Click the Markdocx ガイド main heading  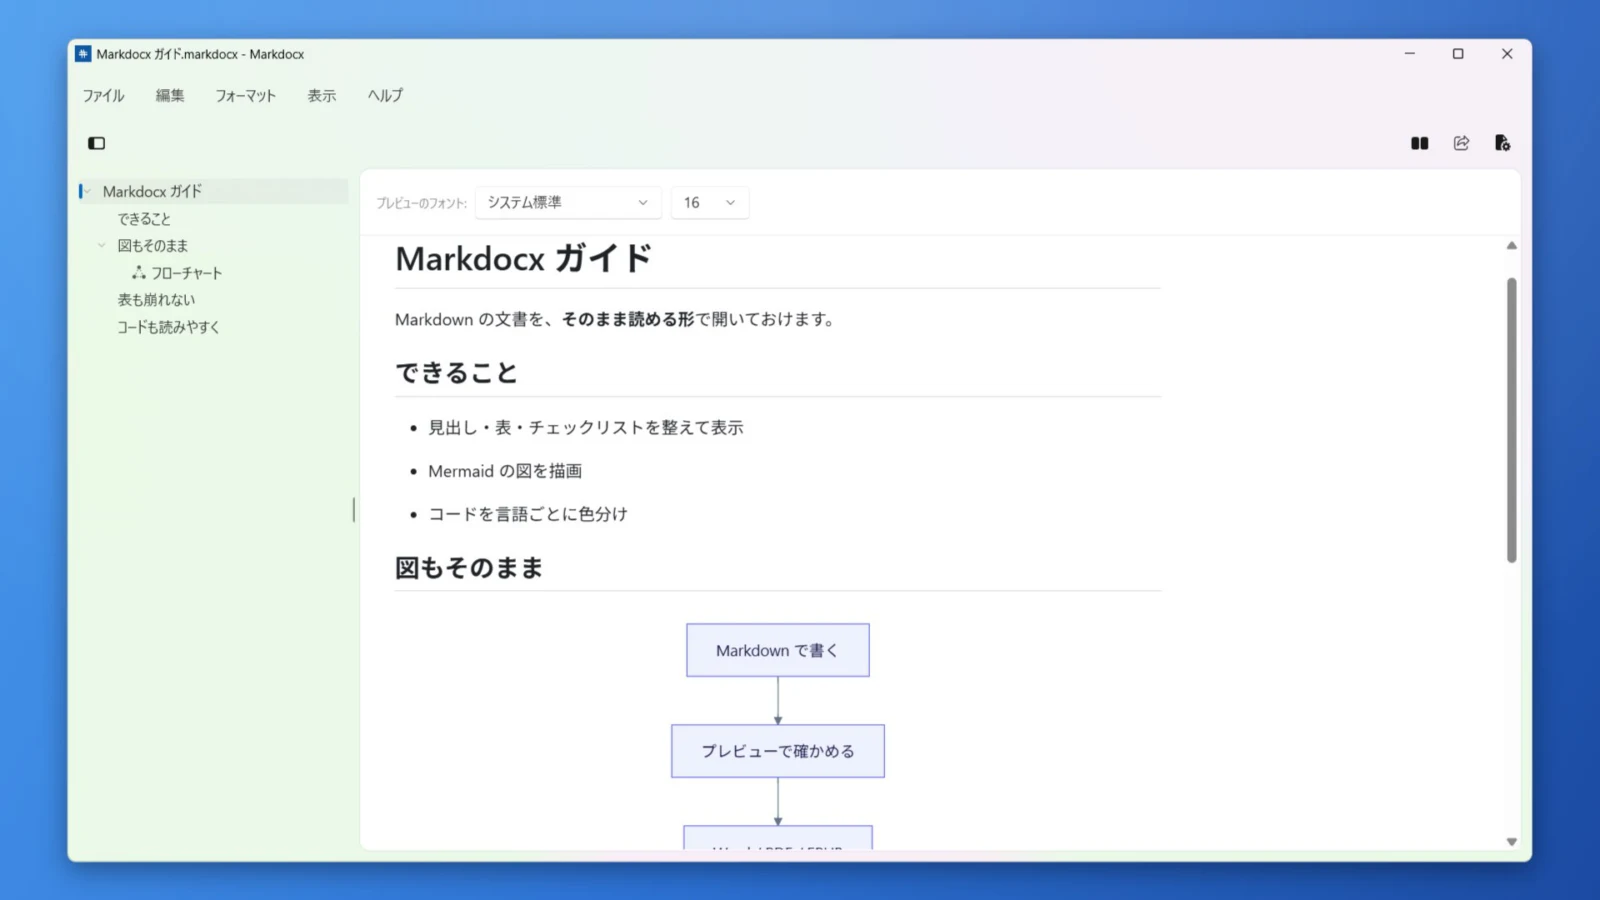coord(524,259)
